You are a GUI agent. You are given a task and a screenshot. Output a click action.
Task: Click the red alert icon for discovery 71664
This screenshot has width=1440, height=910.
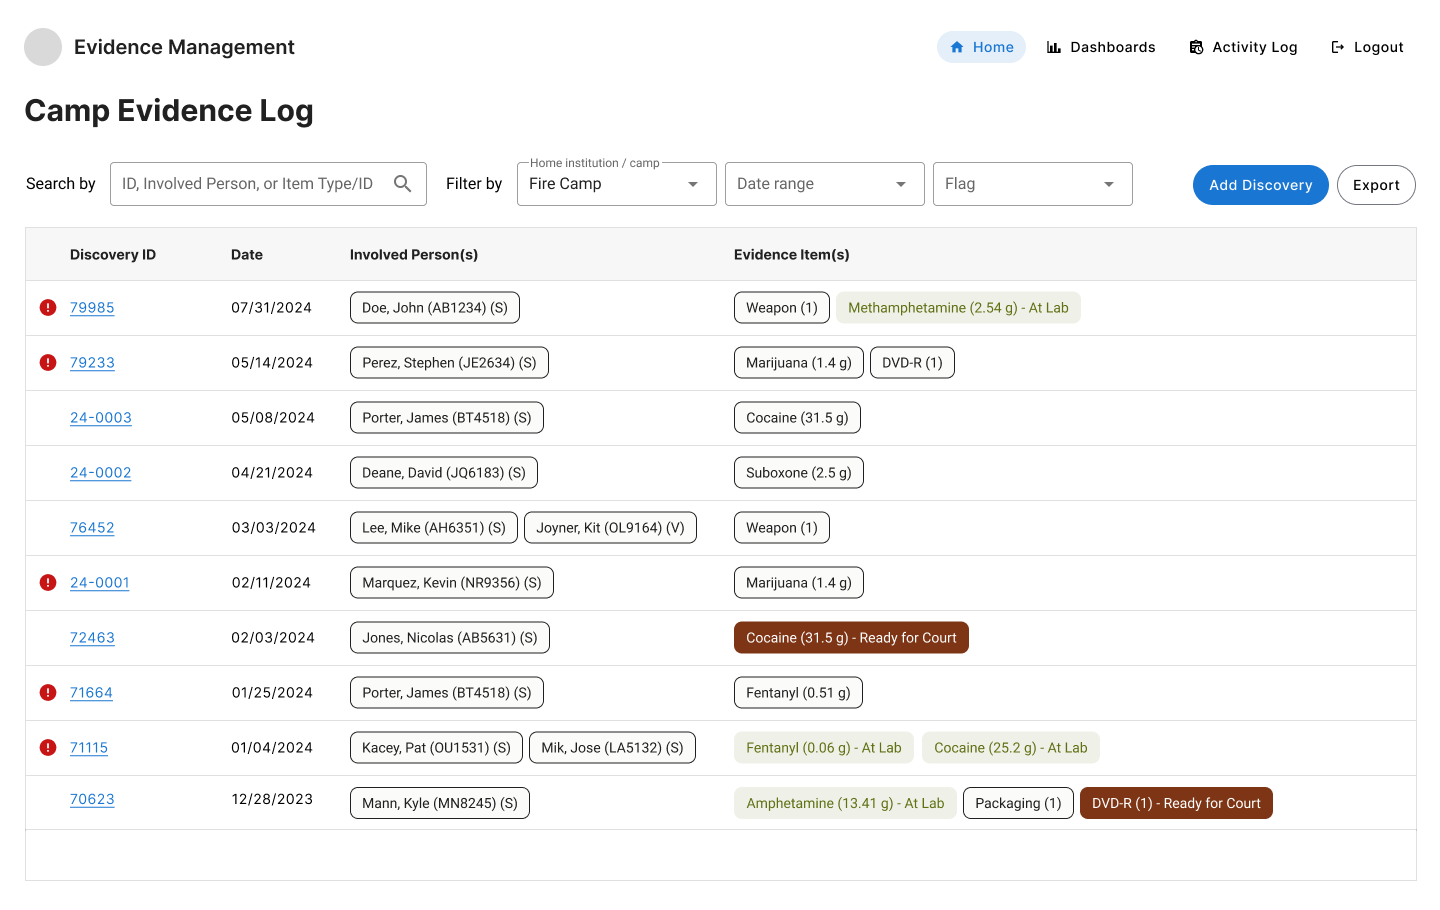[48, 692]
